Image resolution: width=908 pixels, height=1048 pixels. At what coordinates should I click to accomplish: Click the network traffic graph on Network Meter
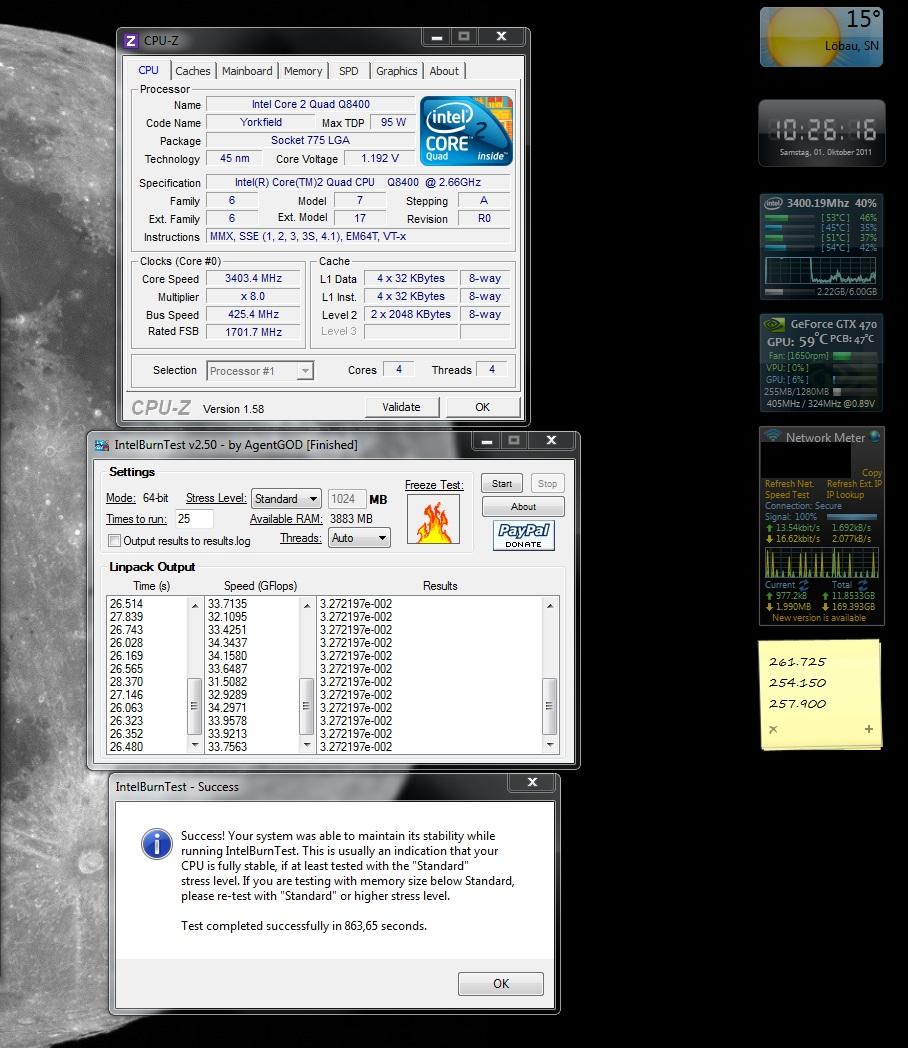coord(822,562)
